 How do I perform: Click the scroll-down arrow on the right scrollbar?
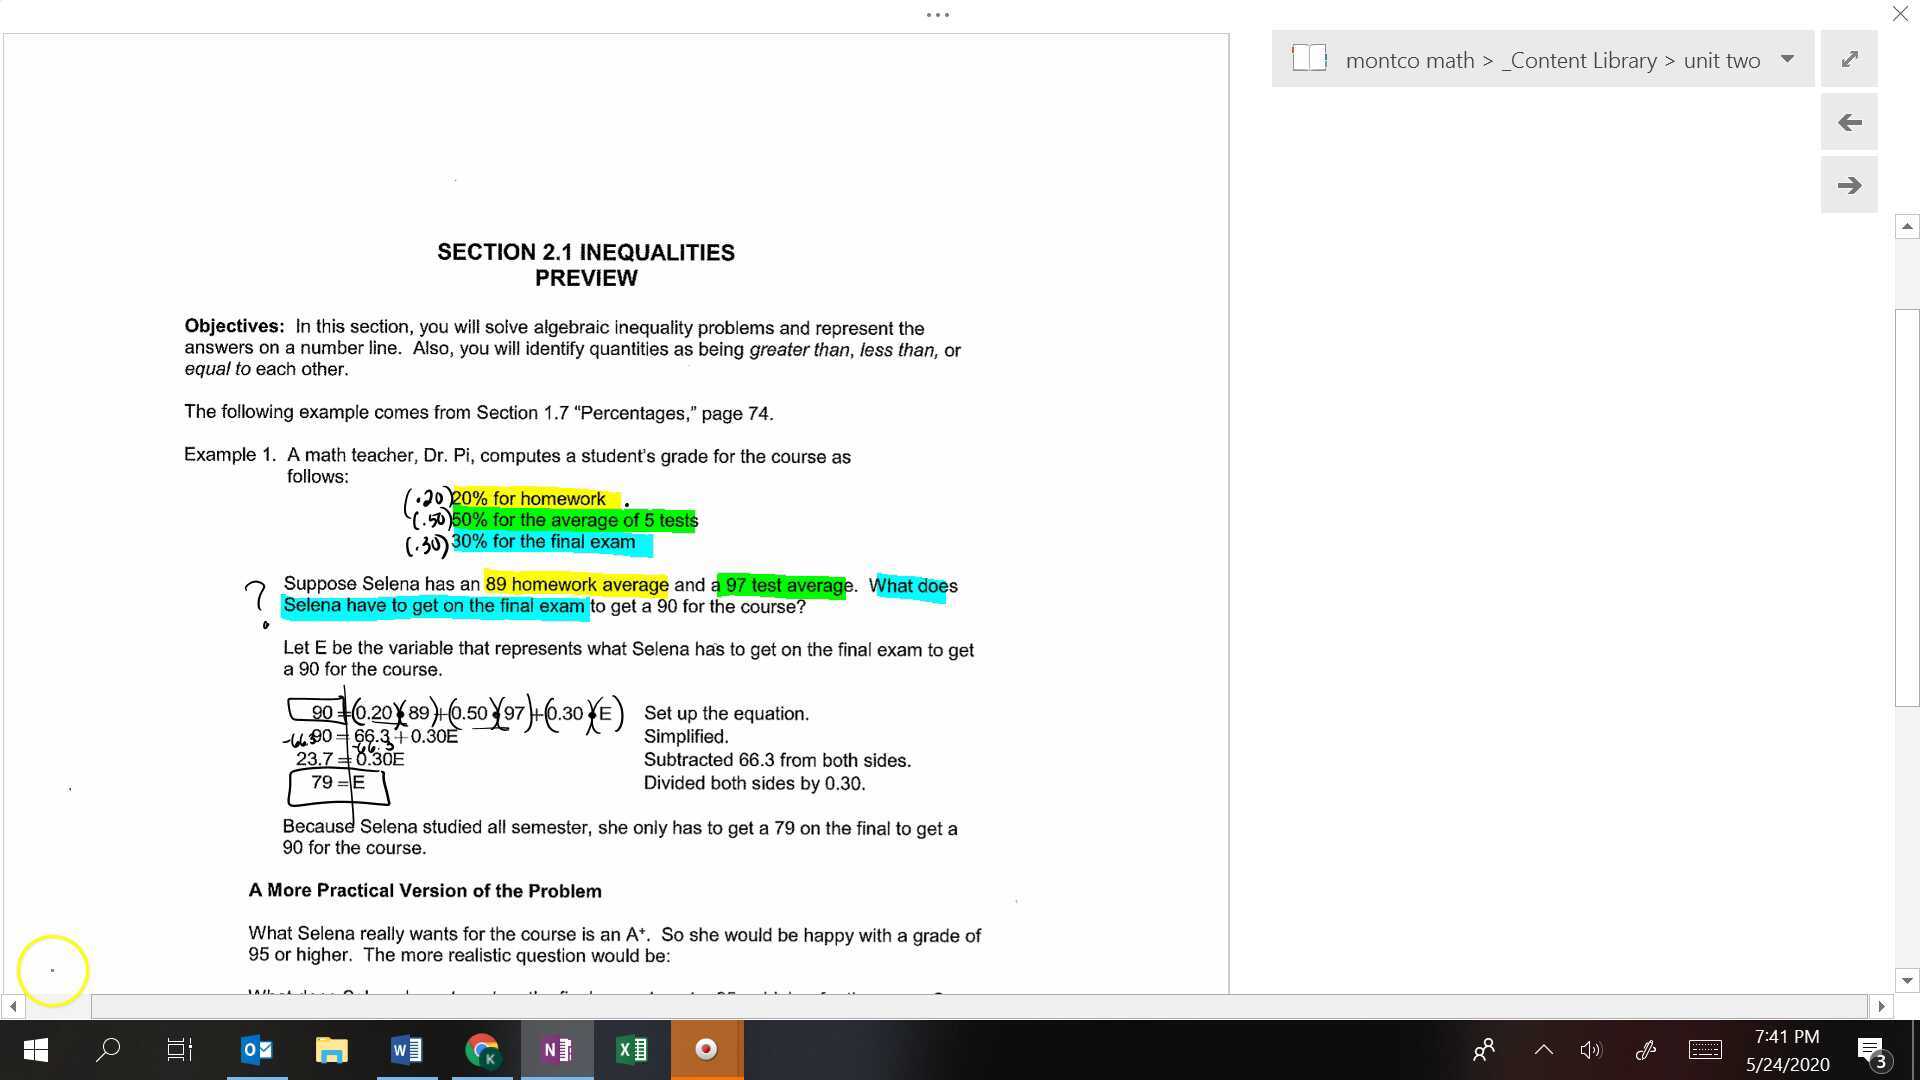pyautogui.click(x=1908, y=981)
